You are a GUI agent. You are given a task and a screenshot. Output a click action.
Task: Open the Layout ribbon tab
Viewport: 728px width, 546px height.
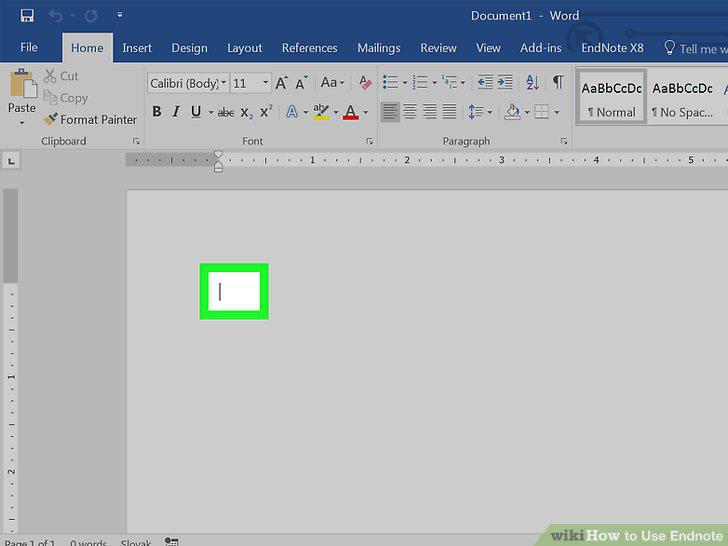[x=245, y=48]
